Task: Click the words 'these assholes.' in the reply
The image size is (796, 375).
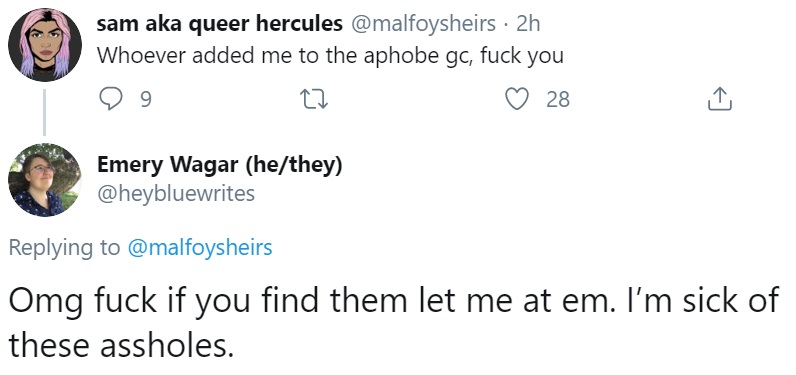Action: [118, 345]
